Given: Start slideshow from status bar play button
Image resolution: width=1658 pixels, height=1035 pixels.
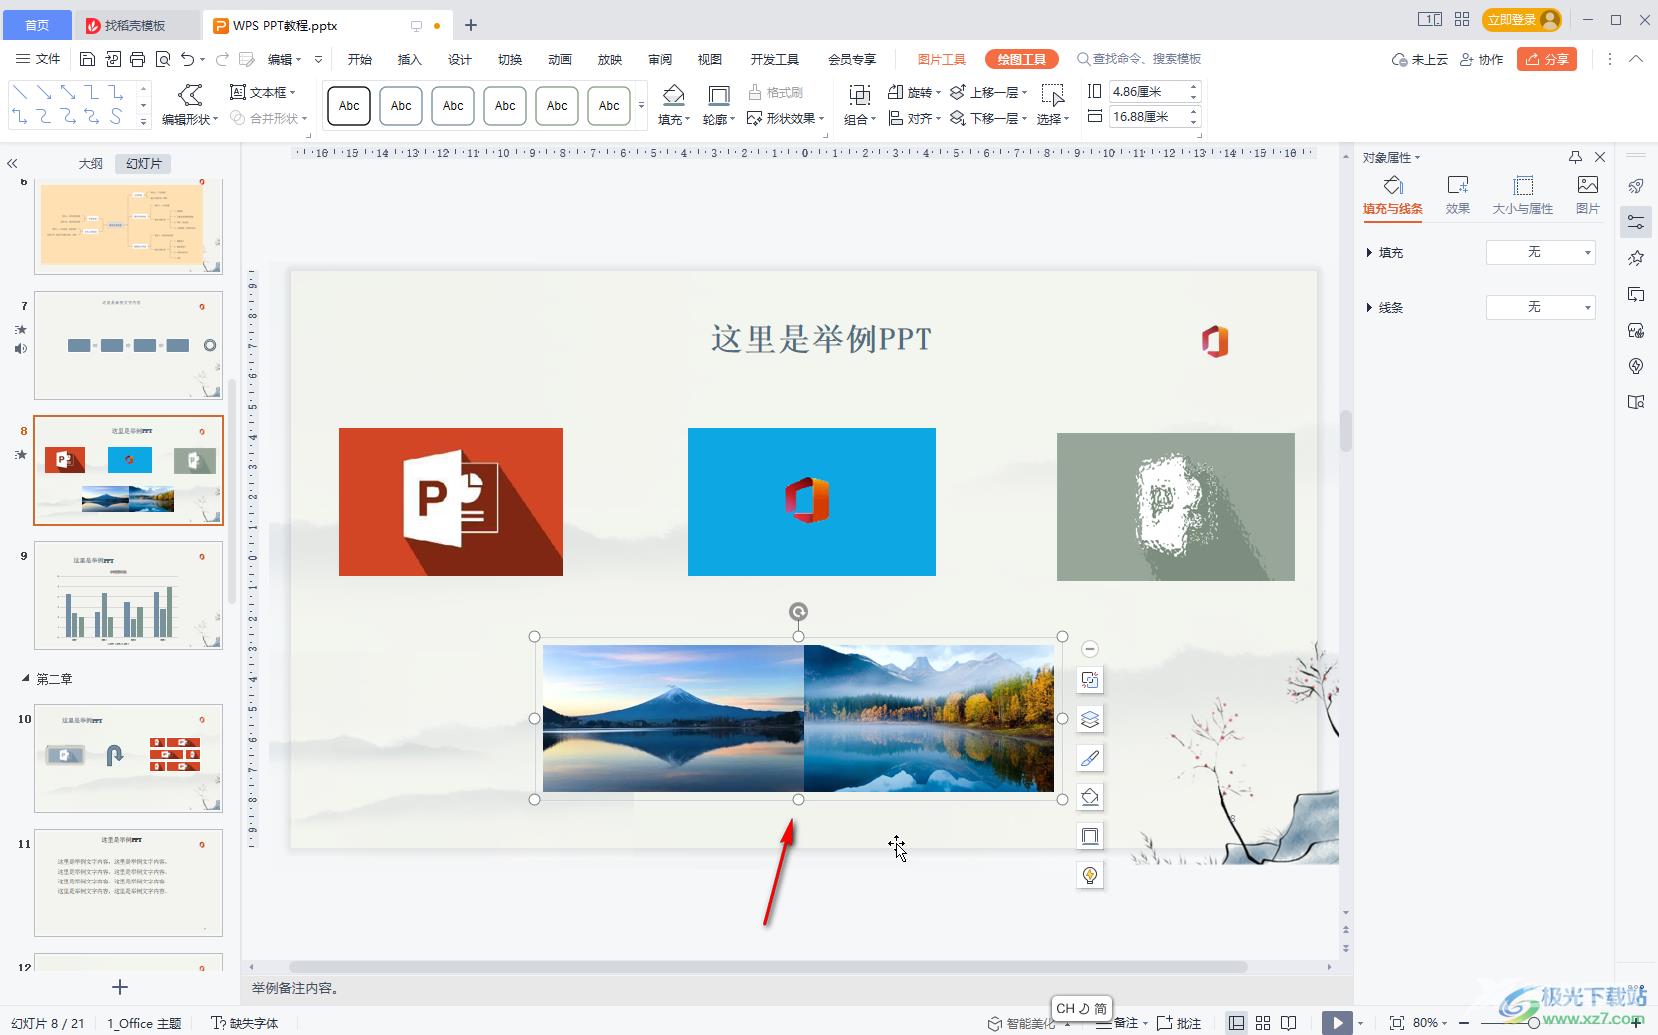Looking at the screenshot, I should click(x=1336, y=1023).
